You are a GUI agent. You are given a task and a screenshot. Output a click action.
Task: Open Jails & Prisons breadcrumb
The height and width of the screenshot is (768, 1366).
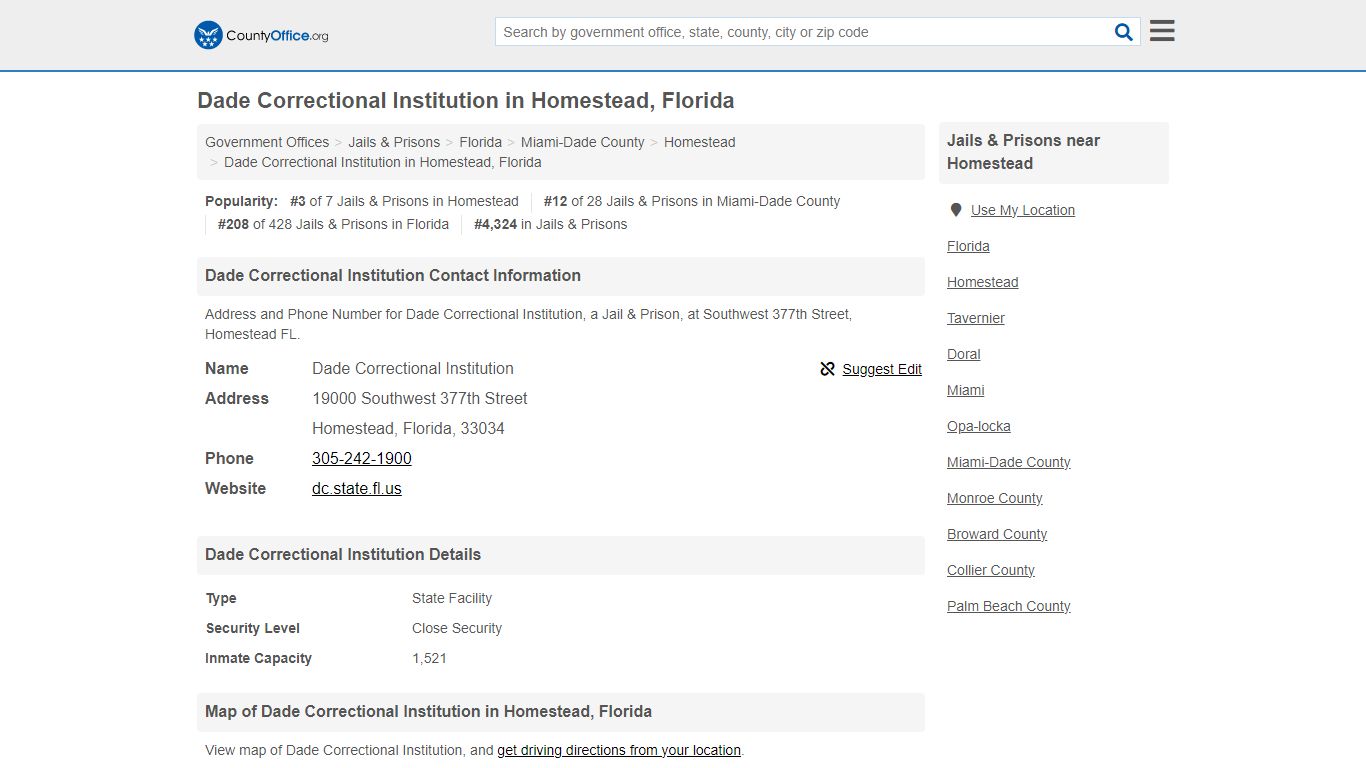pyautogui.click(x=394, y=142)
